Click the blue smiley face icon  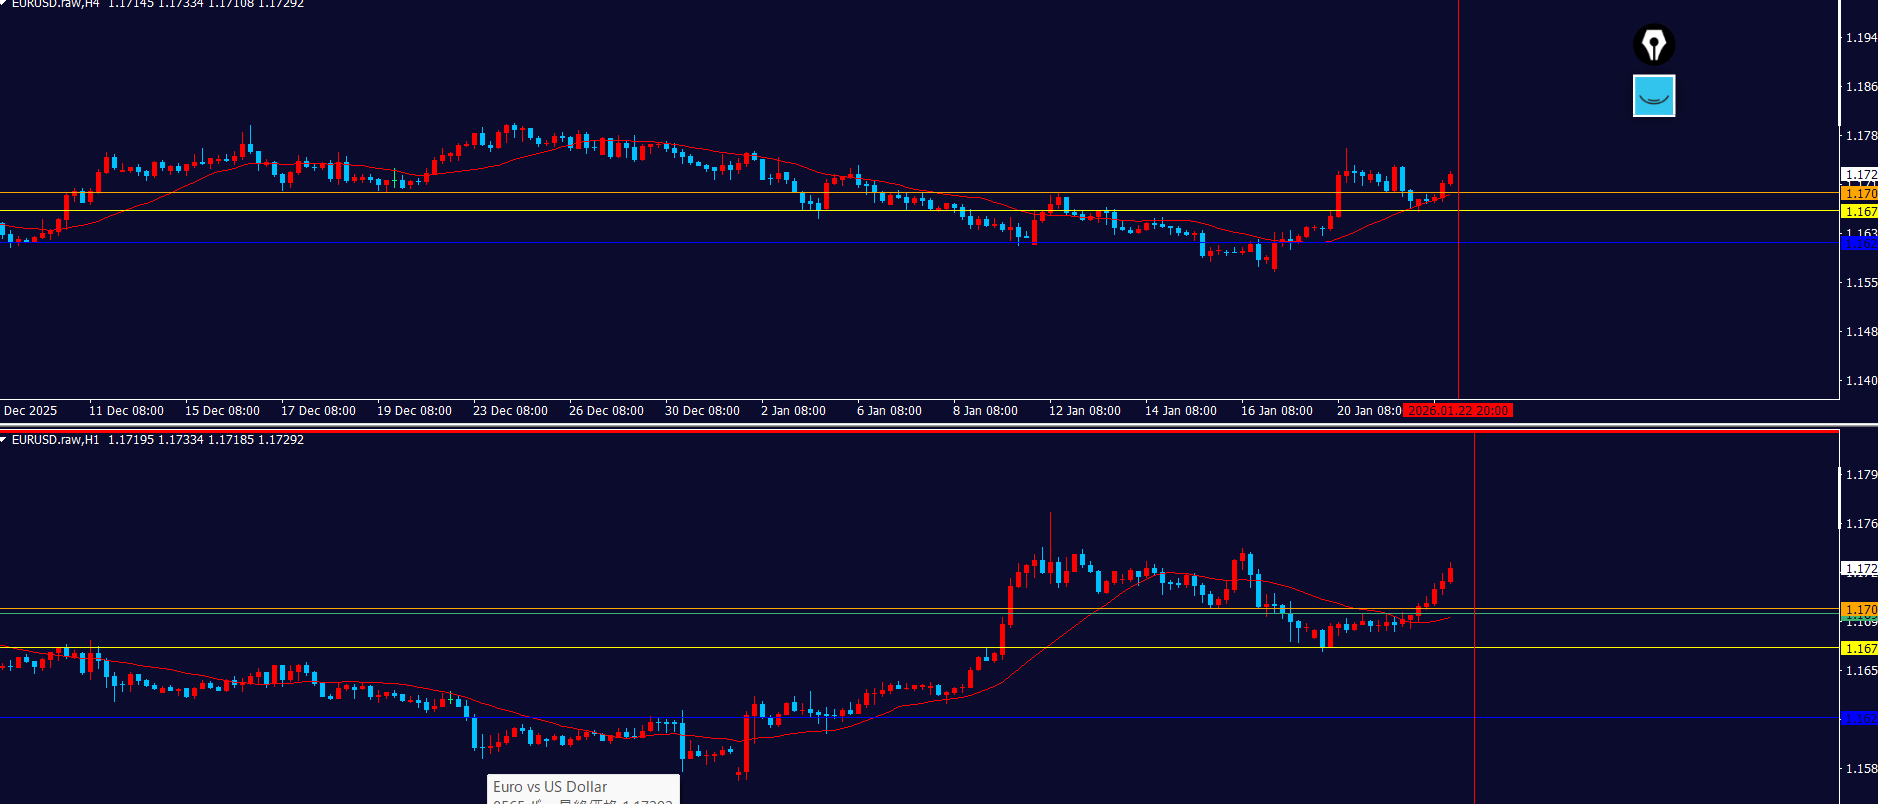1654,96
